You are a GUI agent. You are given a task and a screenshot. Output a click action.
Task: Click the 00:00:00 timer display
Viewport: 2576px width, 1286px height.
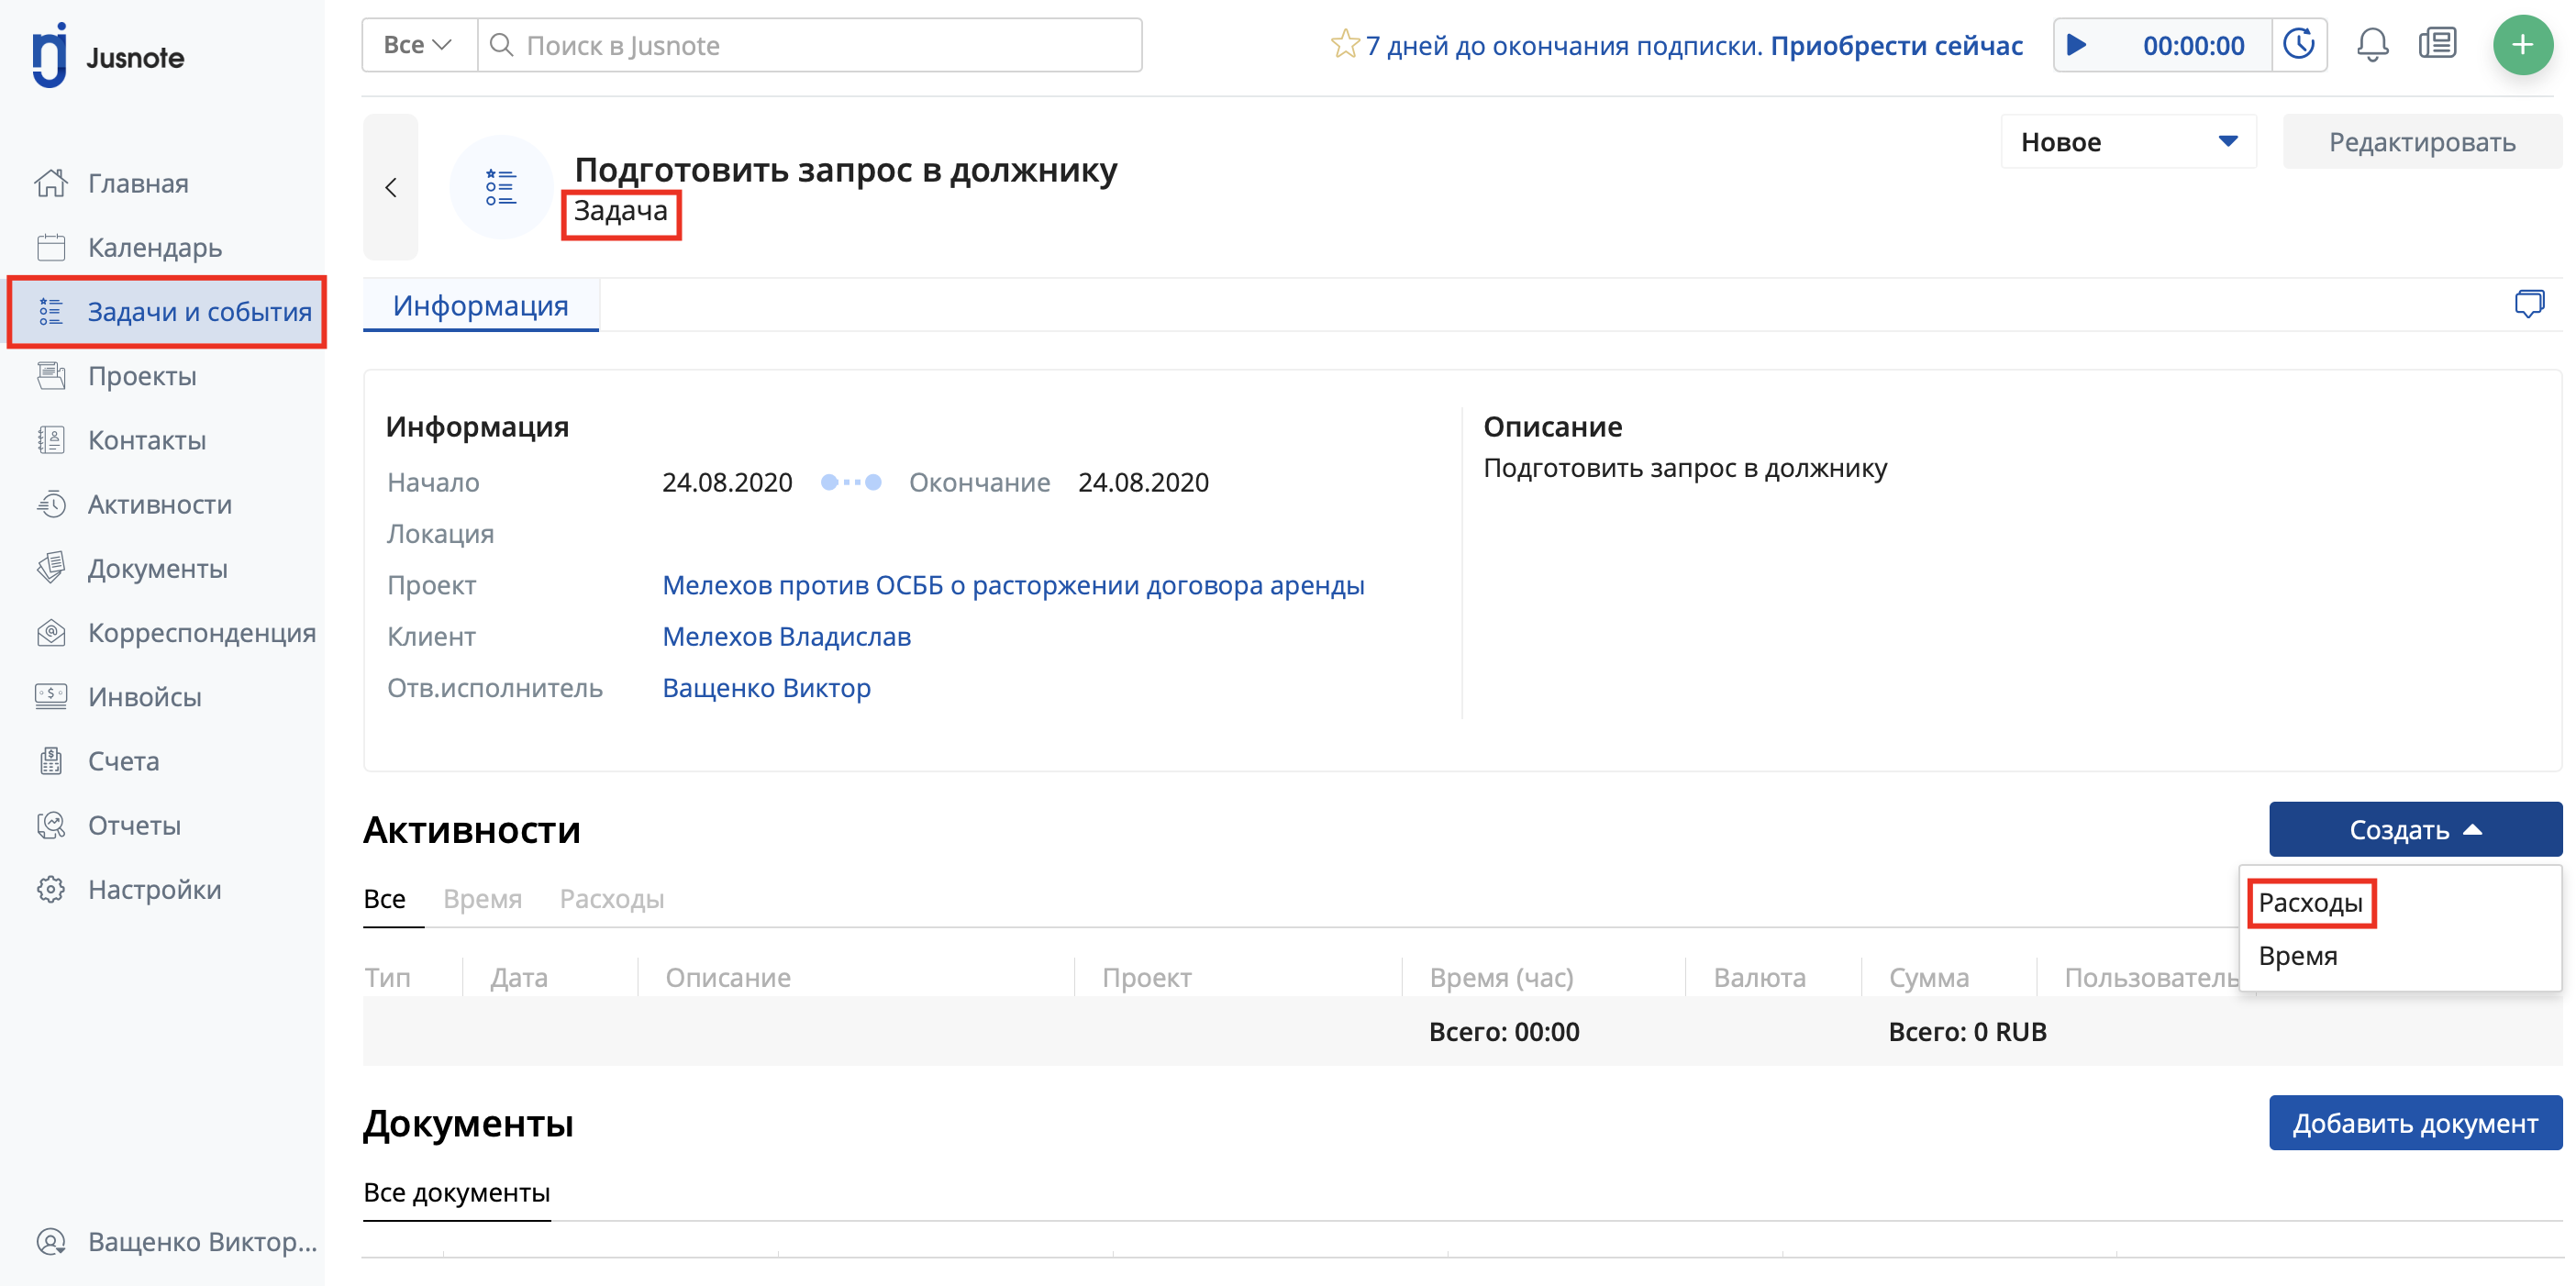click(x=2193, y=45)
